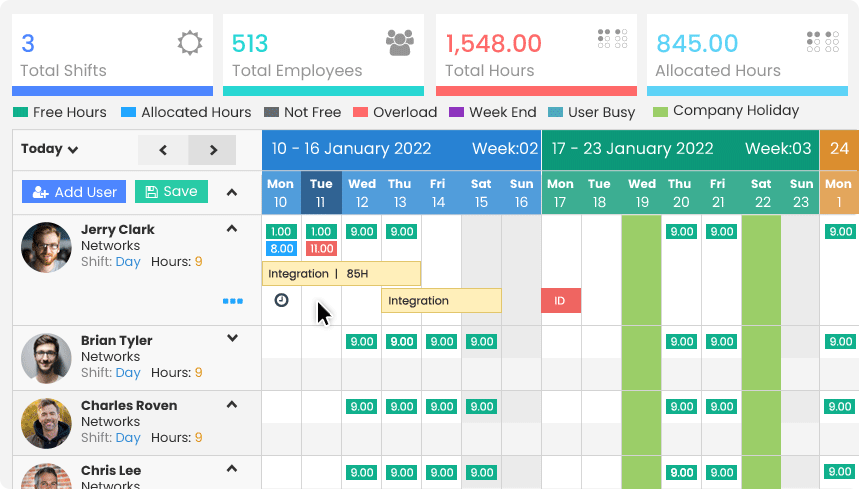This screenshot has height=489, width=859.
Task: Click Jerry Clark's 9.00 on Wednesday 12
Action: point(362,232)
